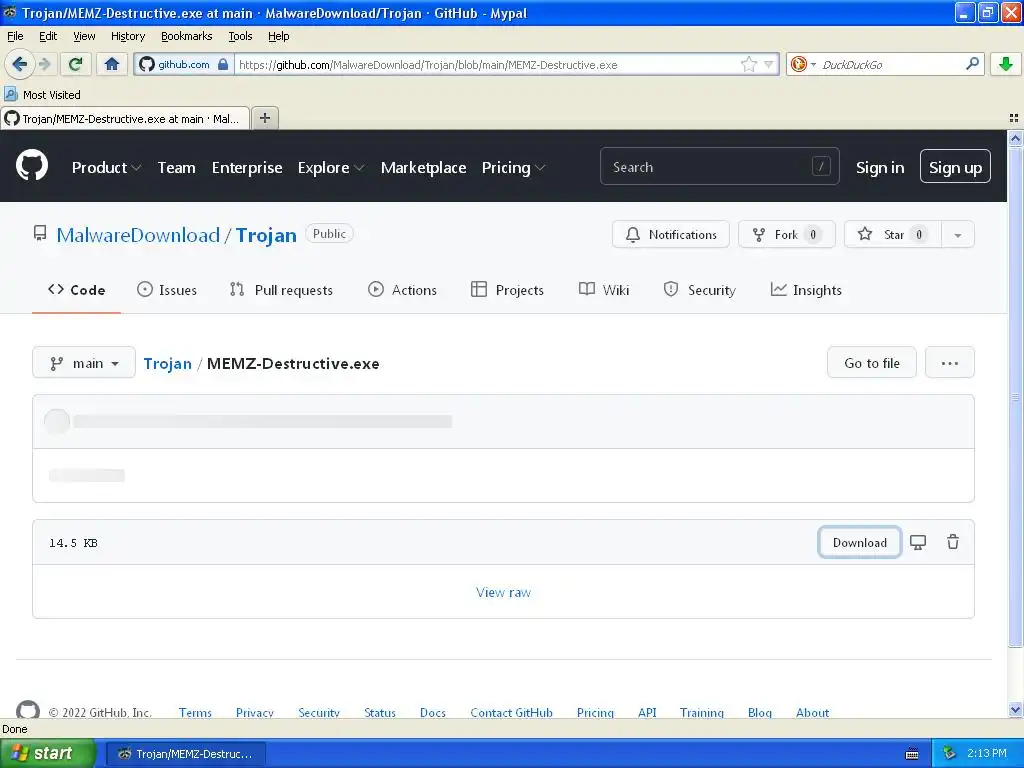Click the Notifications bell button
This screenshot has height=768, width=1024.
tap(671, 234)
